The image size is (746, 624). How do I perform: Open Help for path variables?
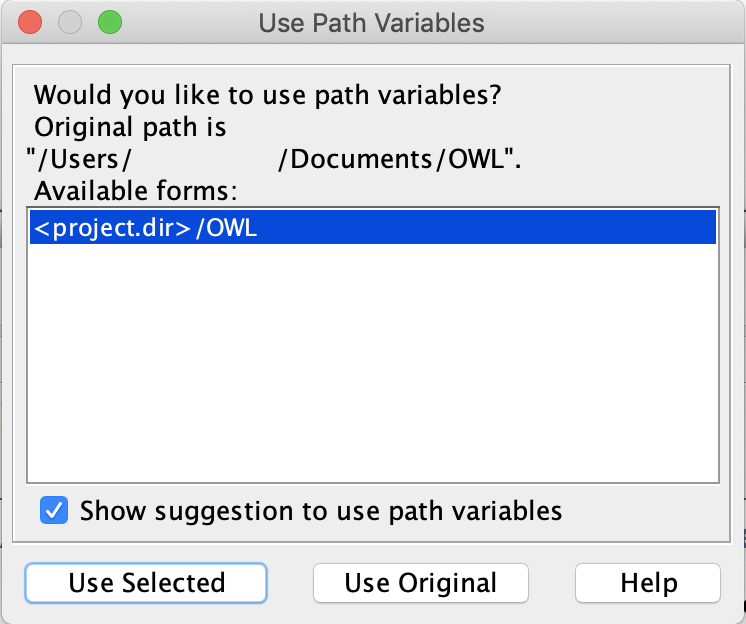point(648,583)
